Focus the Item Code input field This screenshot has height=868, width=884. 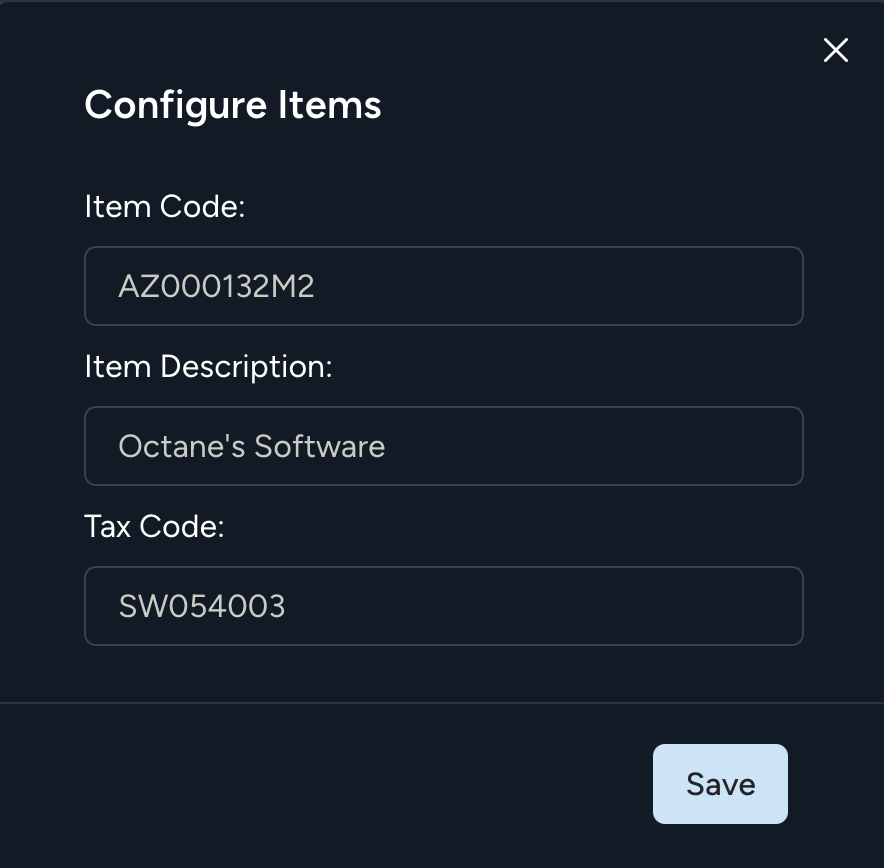(444, 286)
